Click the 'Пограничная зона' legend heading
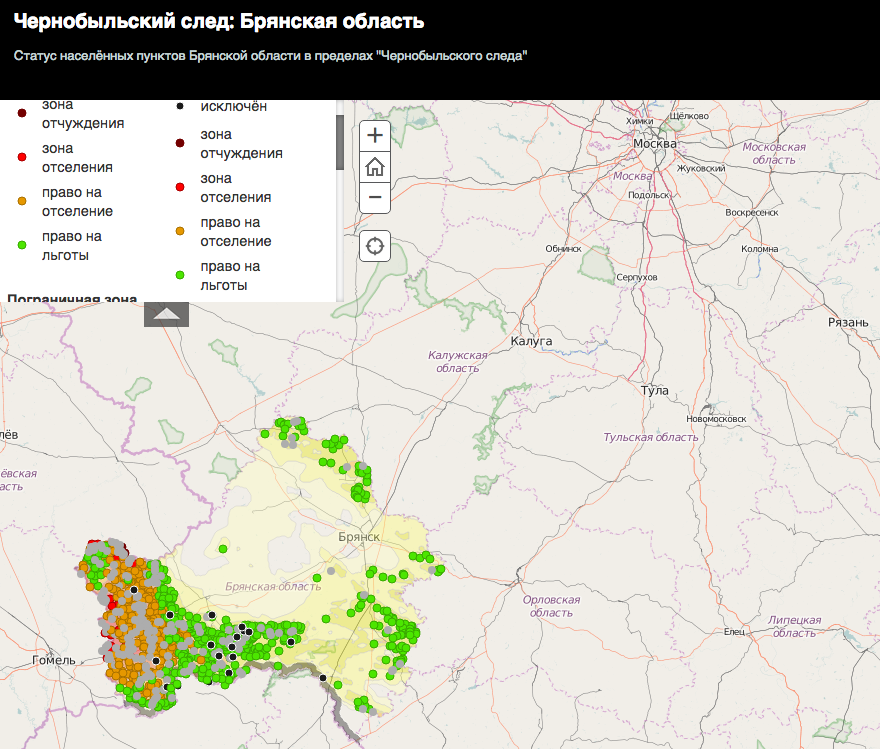880x749 pixels. click(71, 298)
